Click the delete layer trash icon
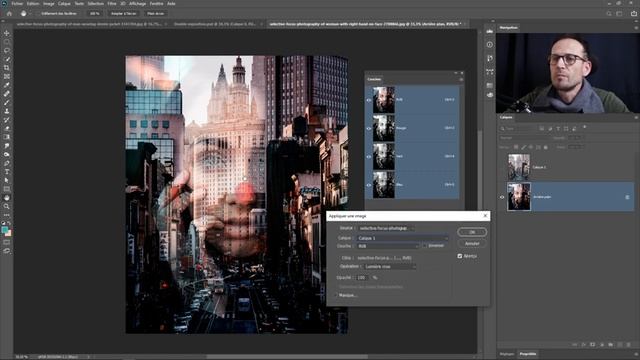The height and width of the screenshot is (360, 640). (628, 345)
